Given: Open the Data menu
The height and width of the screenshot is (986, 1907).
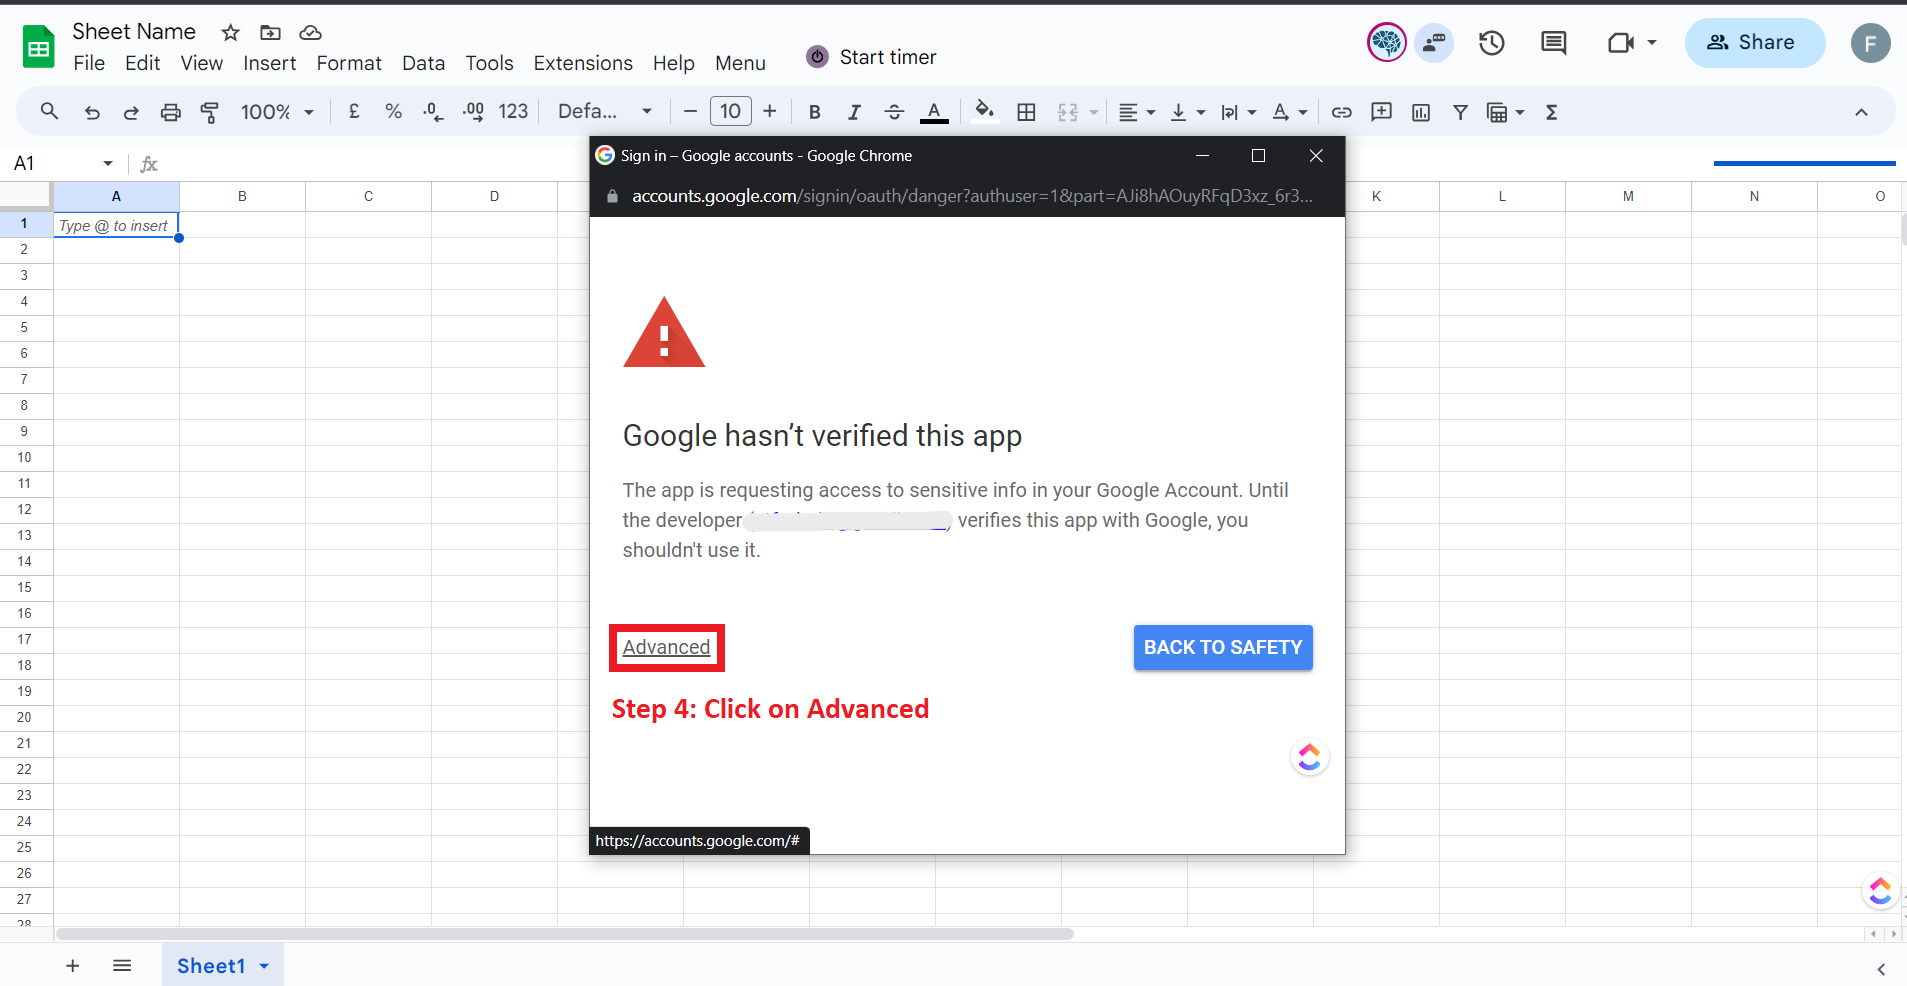Looking at the screenshot, I should coord(423,63).
